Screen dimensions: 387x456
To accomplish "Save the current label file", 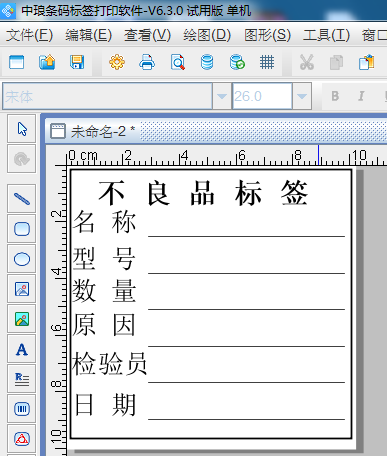I will tap(77, 62).
